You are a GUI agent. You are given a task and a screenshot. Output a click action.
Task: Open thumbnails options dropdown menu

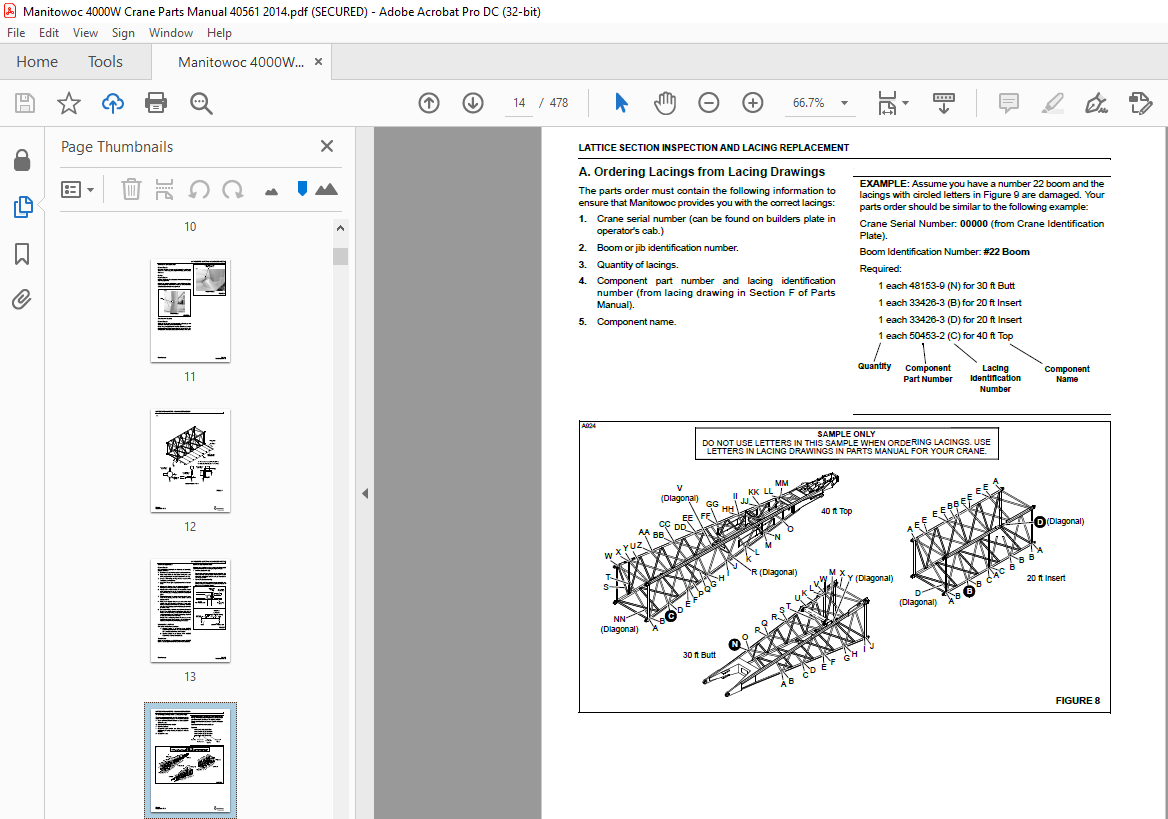(77, 189)
